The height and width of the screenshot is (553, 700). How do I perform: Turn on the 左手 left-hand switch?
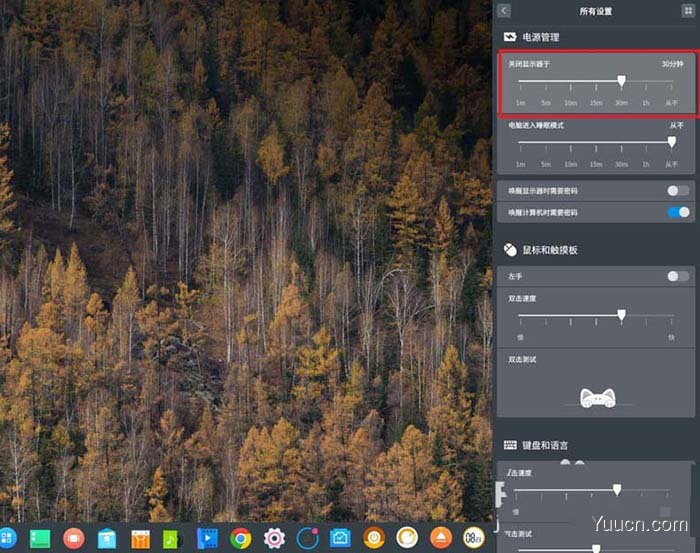pyautogui.click(x=678, y=276)
